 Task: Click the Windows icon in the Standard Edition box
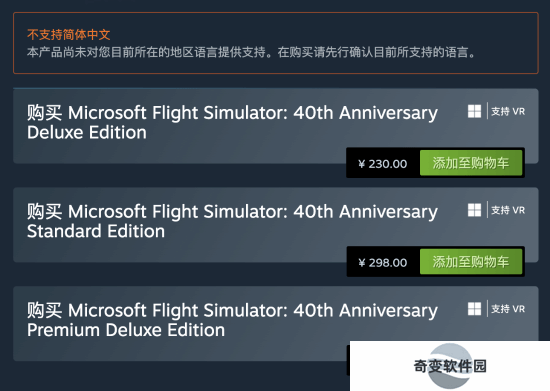[474, 210]
